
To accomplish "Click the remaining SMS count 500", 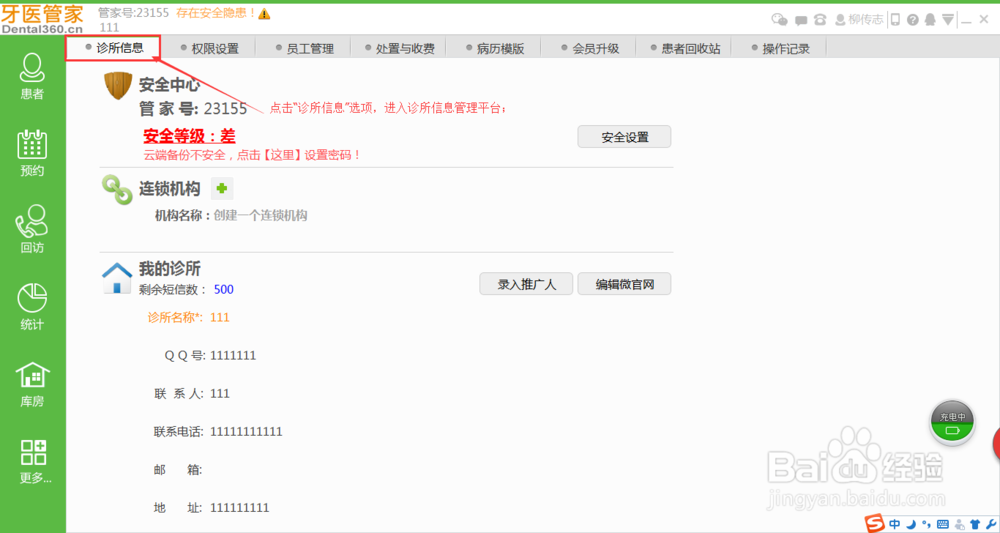I will [223, 289].
